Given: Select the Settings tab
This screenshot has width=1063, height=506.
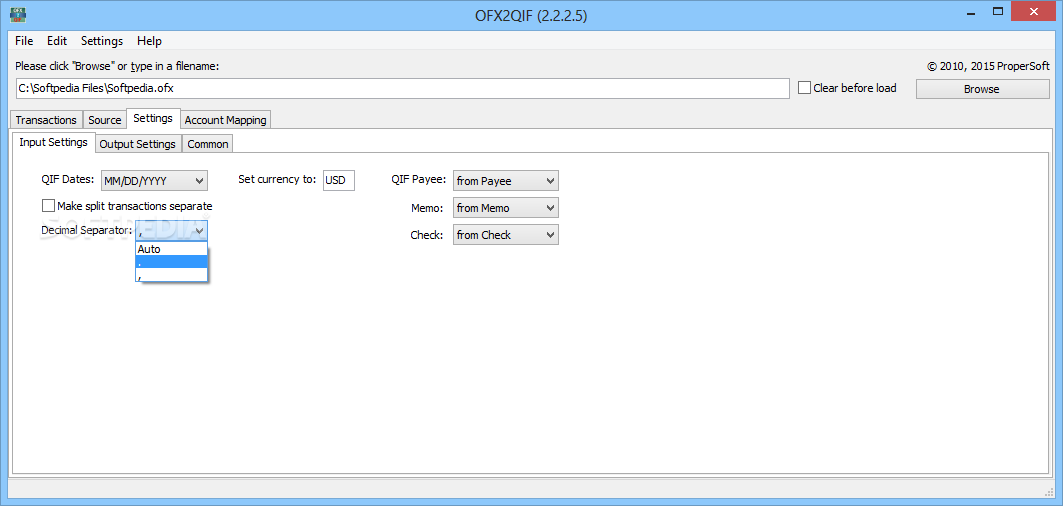Looking at the screenshot, I should click(x=153, y=118).
